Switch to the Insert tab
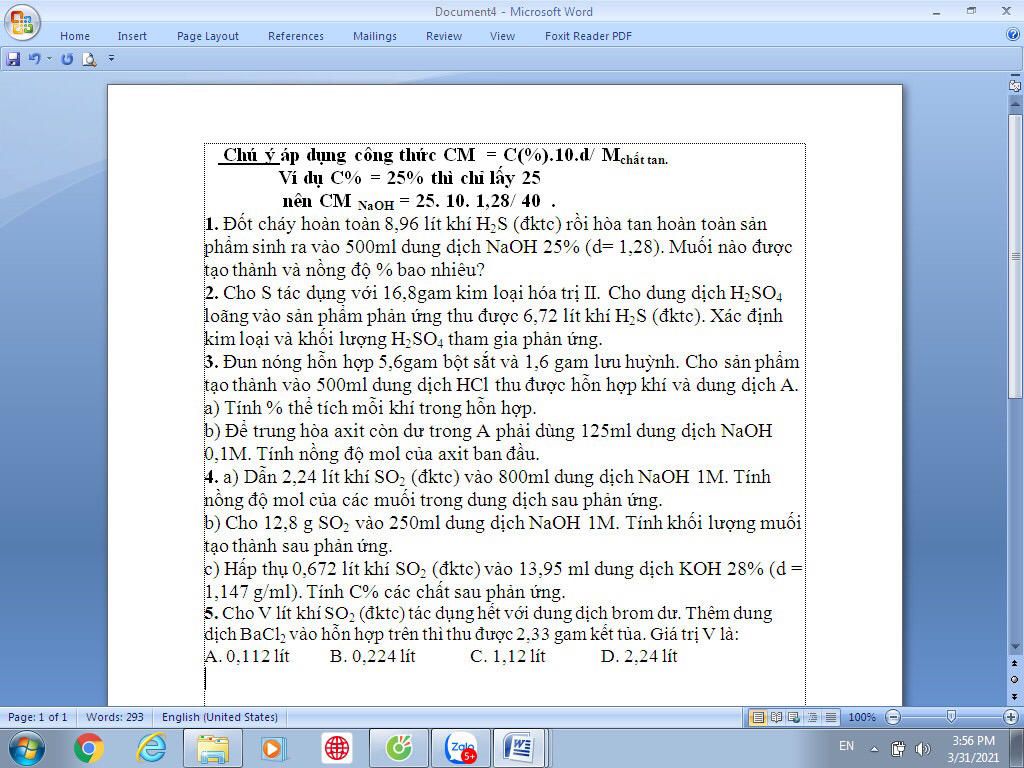 point(132,37)
